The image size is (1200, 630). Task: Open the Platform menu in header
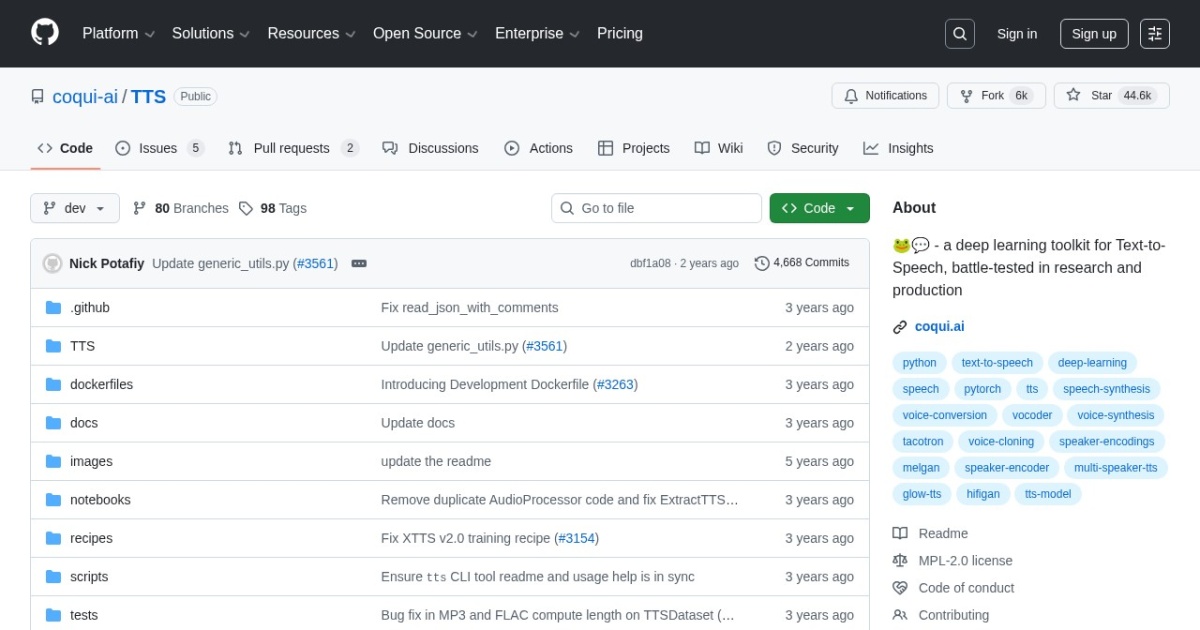[x=118, y=34]
